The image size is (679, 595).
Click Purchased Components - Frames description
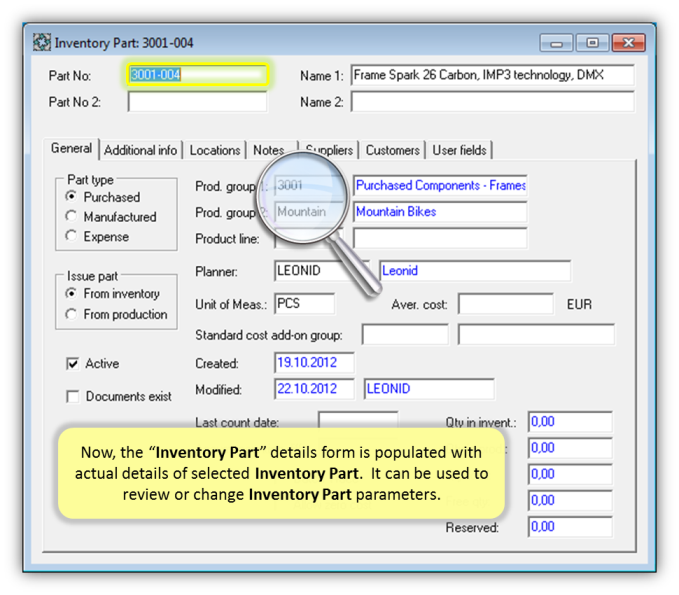point(440,186)
